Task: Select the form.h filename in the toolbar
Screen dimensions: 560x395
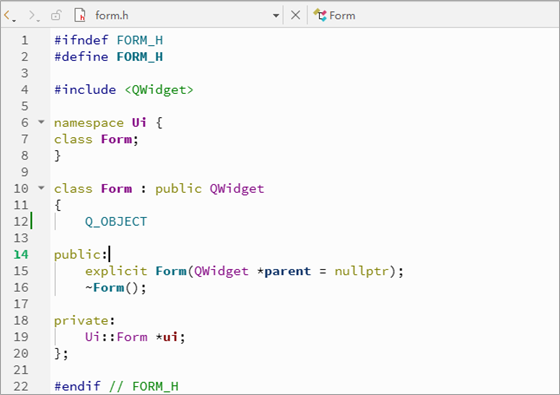Action: 112,16
